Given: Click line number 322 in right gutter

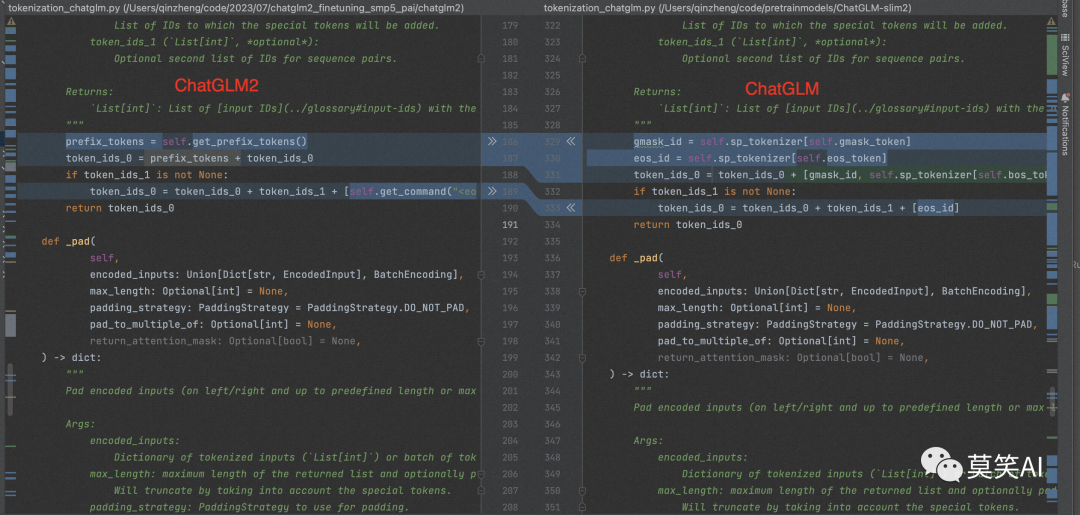Looking at the screenshot, I should pos(552,25).
